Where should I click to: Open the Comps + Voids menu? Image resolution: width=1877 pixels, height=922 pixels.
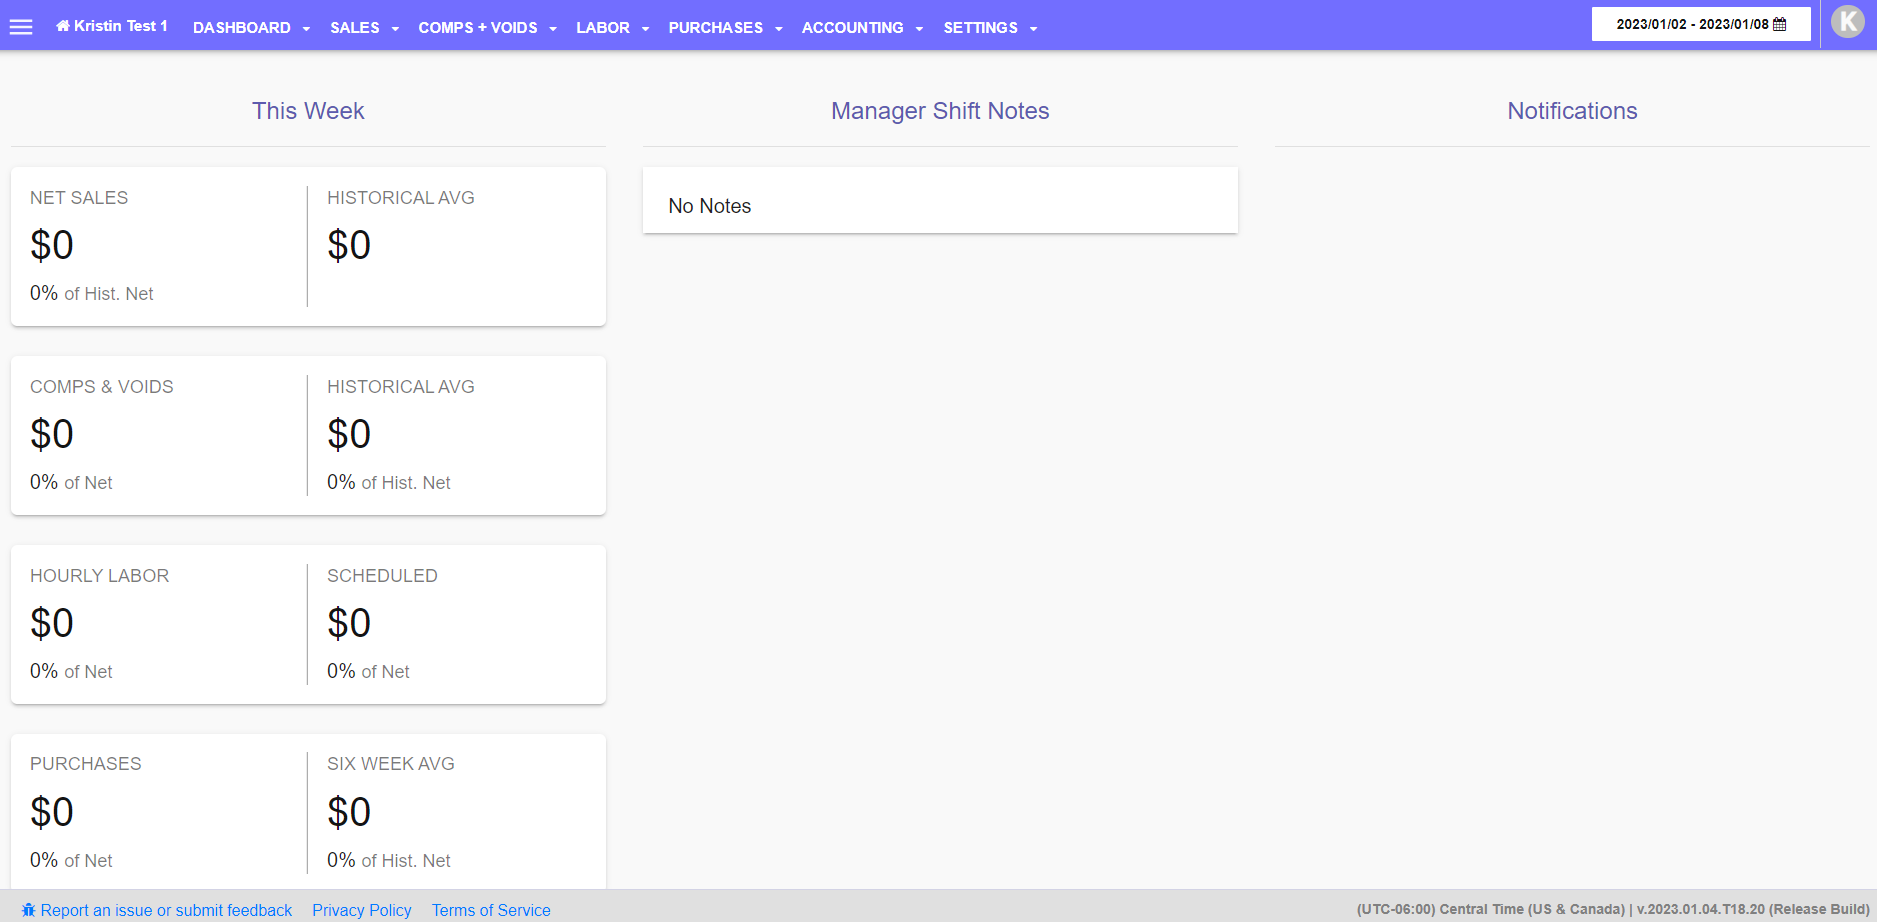pyautogui.click(x=478, y=28)
